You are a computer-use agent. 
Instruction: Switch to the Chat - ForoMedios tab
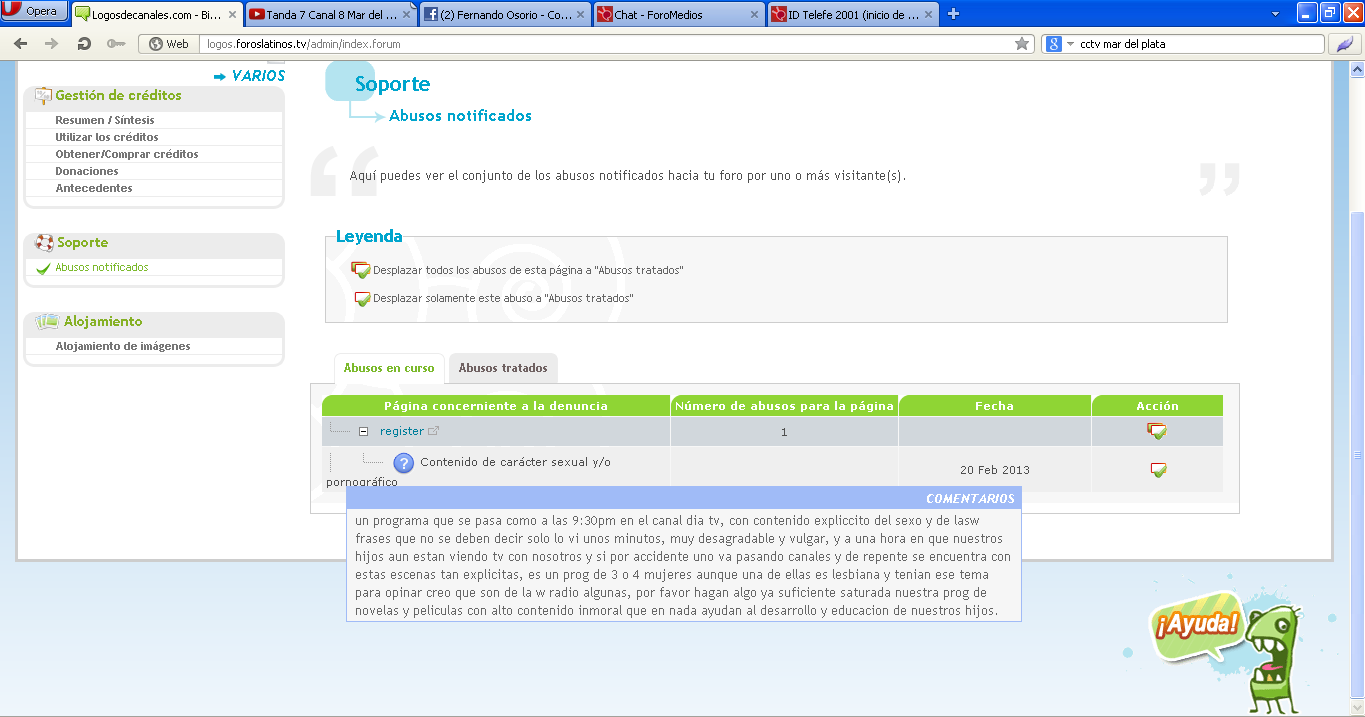click(x=678, y=15)
